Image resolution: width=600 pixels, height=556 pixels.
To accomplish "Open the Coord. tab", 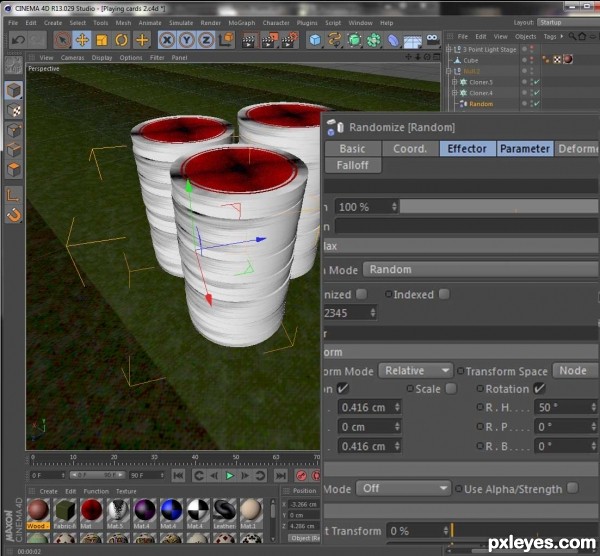I will point(410,148).
